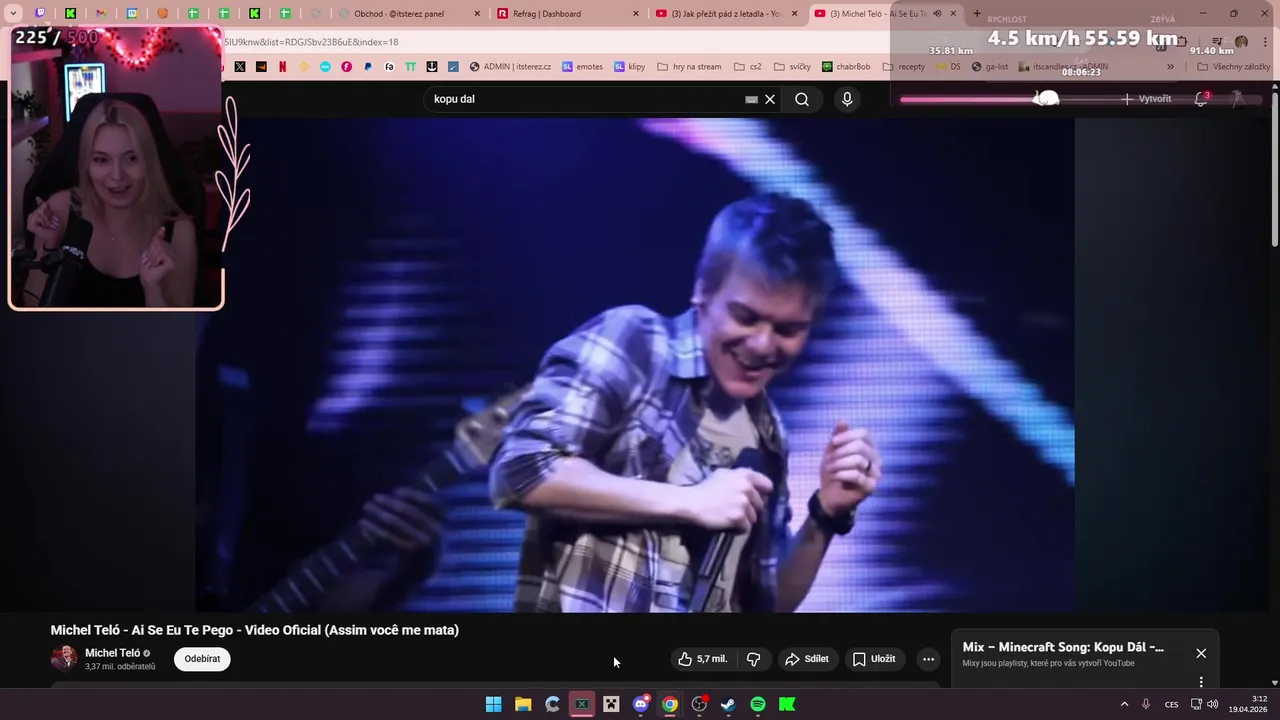Image resolution: width=1280 pixels, height=720 pixels.
Task: Open YouTube notifications bell
Action: (x=1201, y=99)
